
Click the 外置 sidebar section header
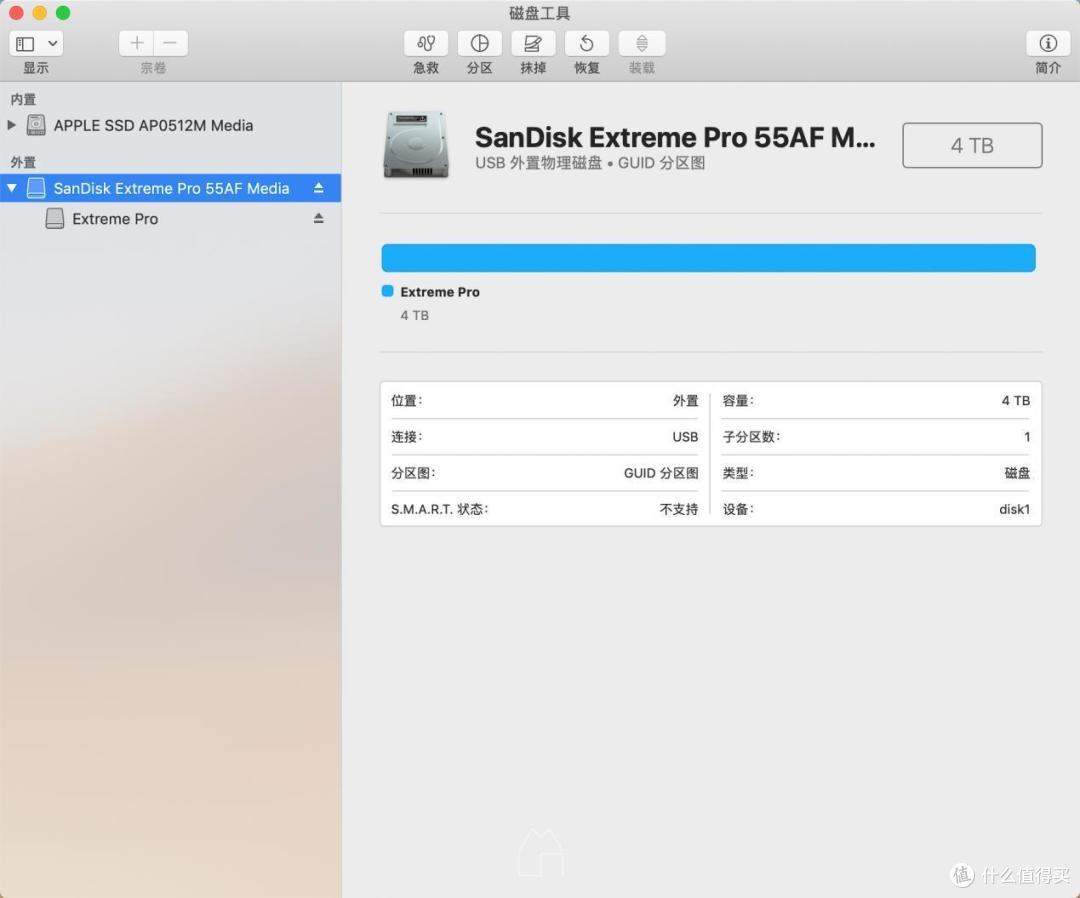click(x=23, y=163)
